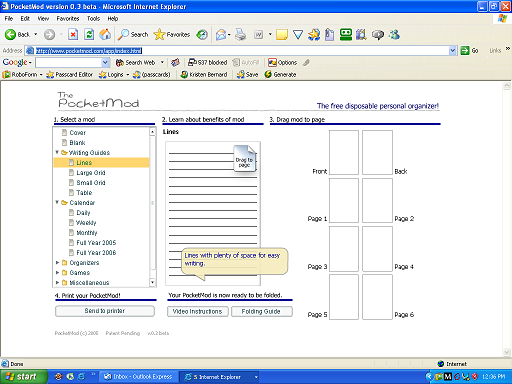Viewport: 512px width, 384px height.
Task: Collapse the Calendar folder
Action: 57,202
